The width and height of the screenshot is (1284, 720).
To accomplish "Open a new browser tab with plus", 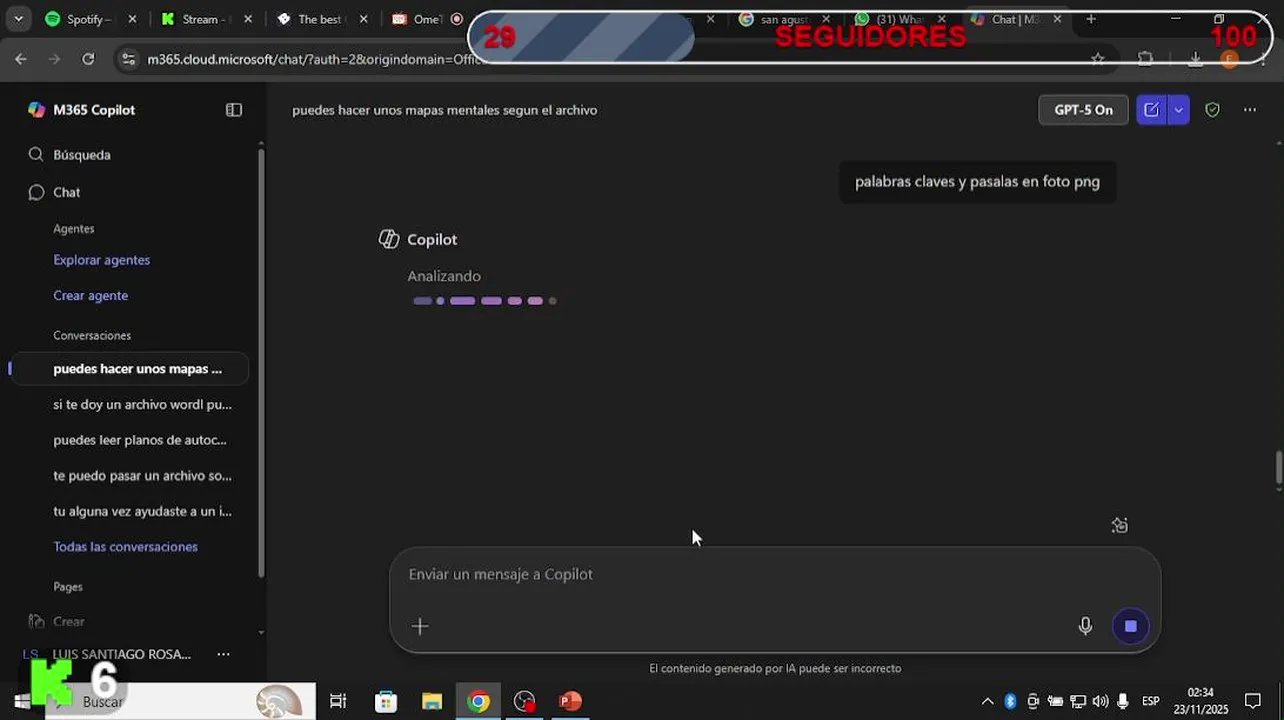I will point(1091,19).
